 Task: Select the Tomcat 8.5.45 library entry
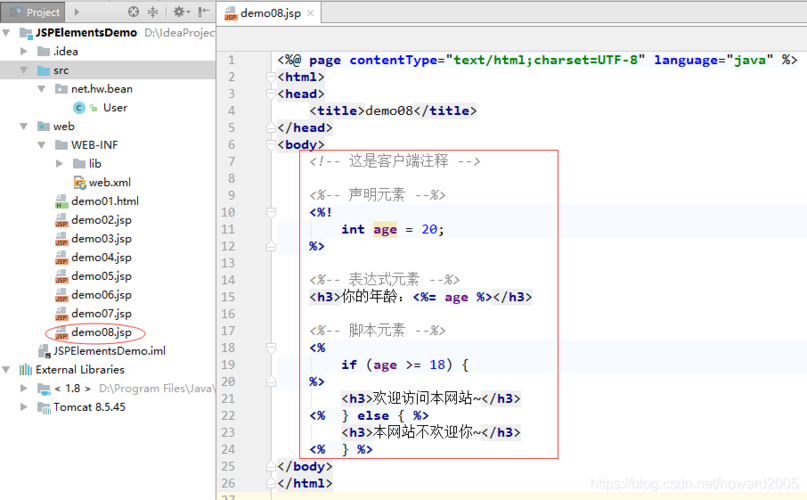click(x=90, y=407)
